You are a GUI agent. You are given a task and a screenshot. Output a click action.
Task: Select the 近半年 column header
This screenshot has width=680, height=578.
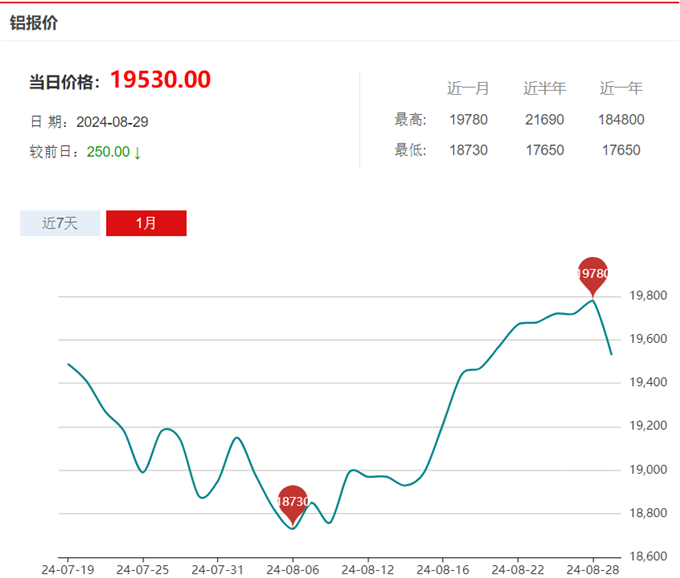(545, 89)
